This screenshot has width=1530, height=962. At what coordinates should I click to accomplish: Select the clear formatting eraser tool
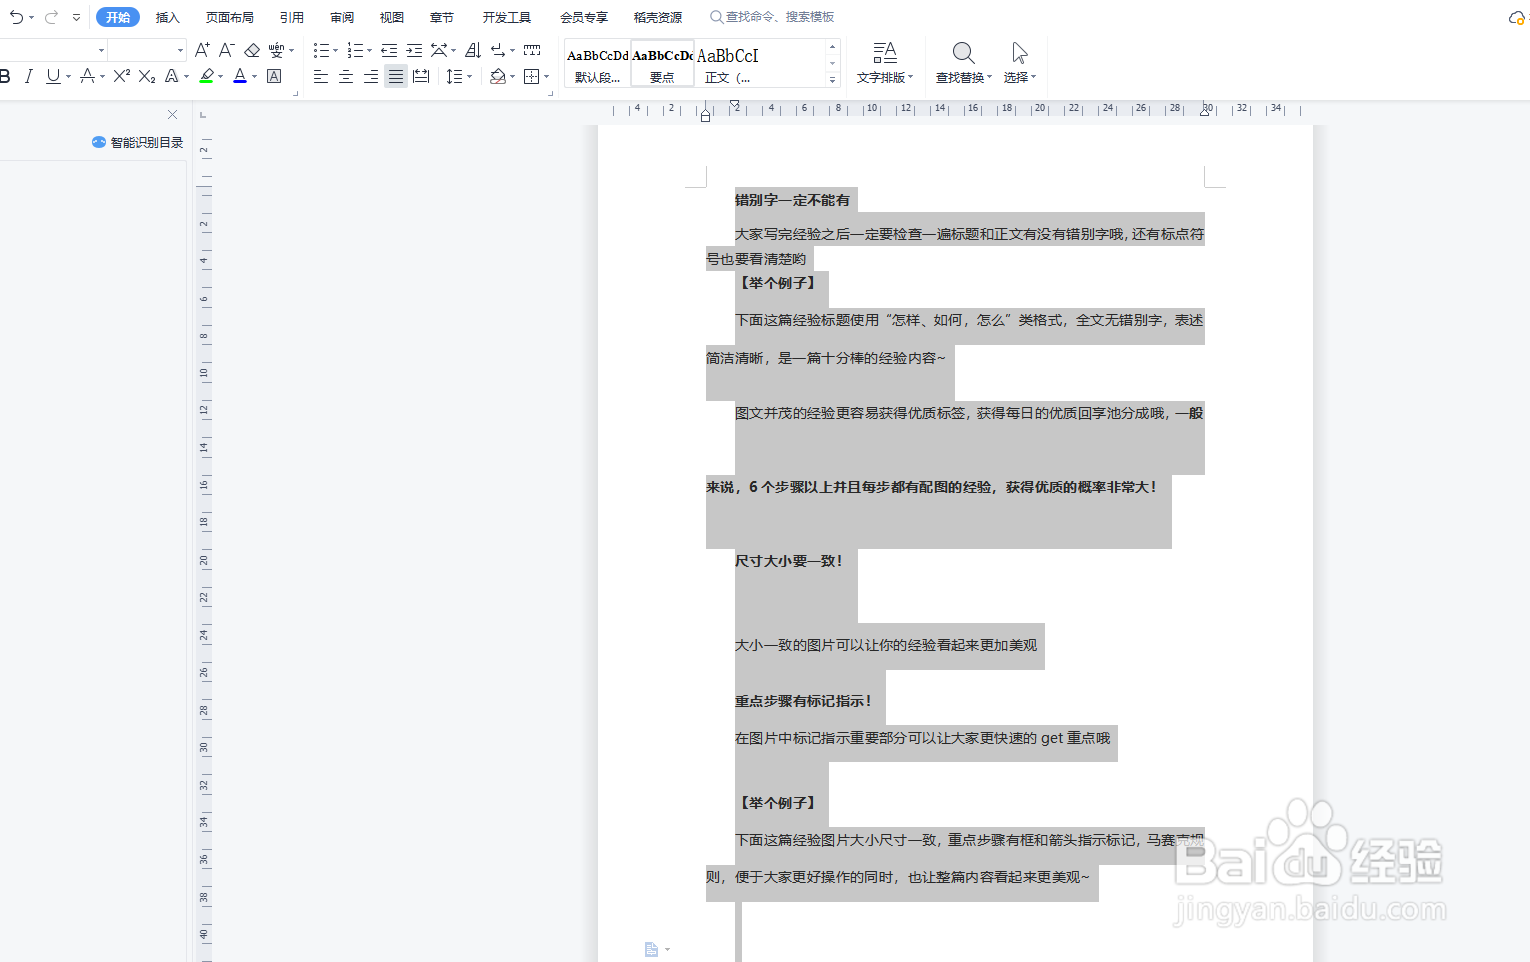[x=251, y=49]
